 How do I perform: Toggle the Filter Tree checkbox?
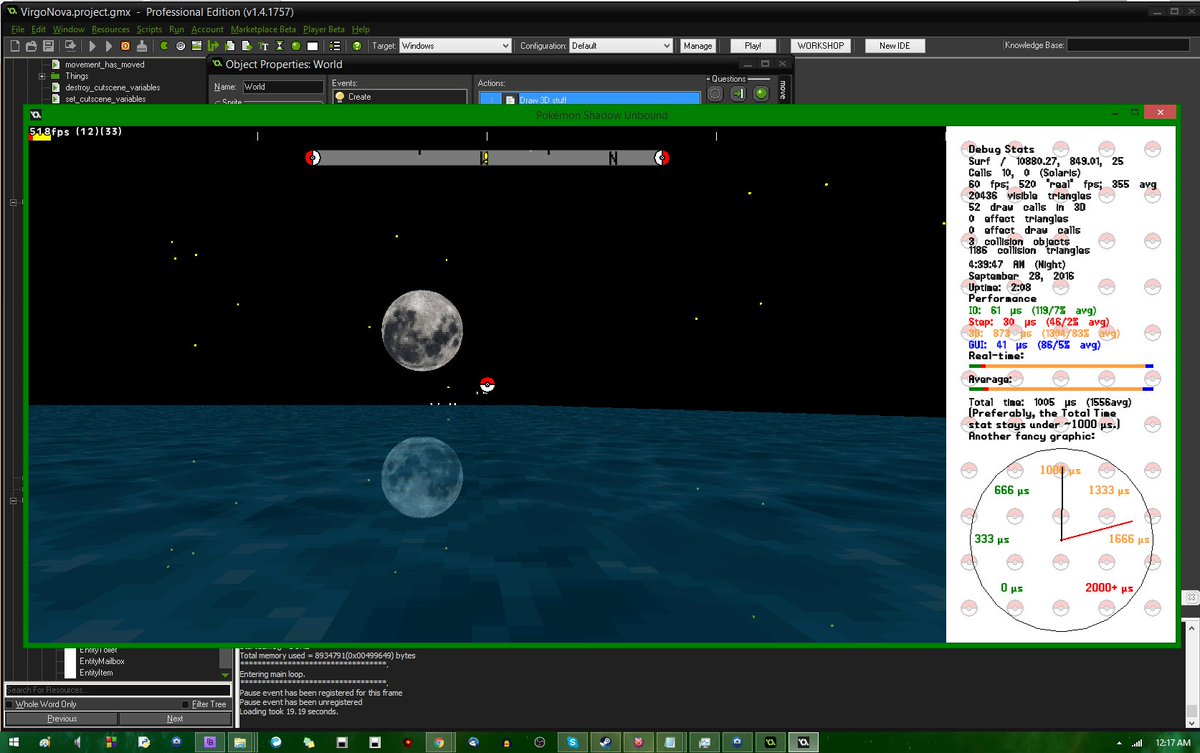186,704
